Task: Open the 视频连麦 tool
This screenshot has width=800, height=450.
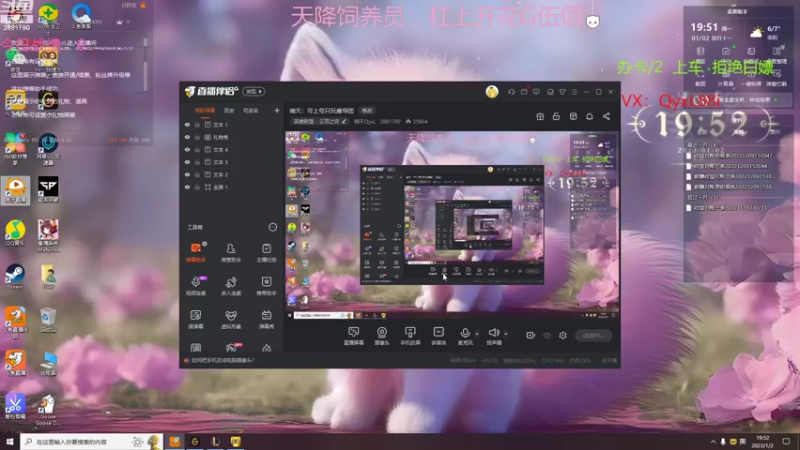Action: tap(195, 286)
